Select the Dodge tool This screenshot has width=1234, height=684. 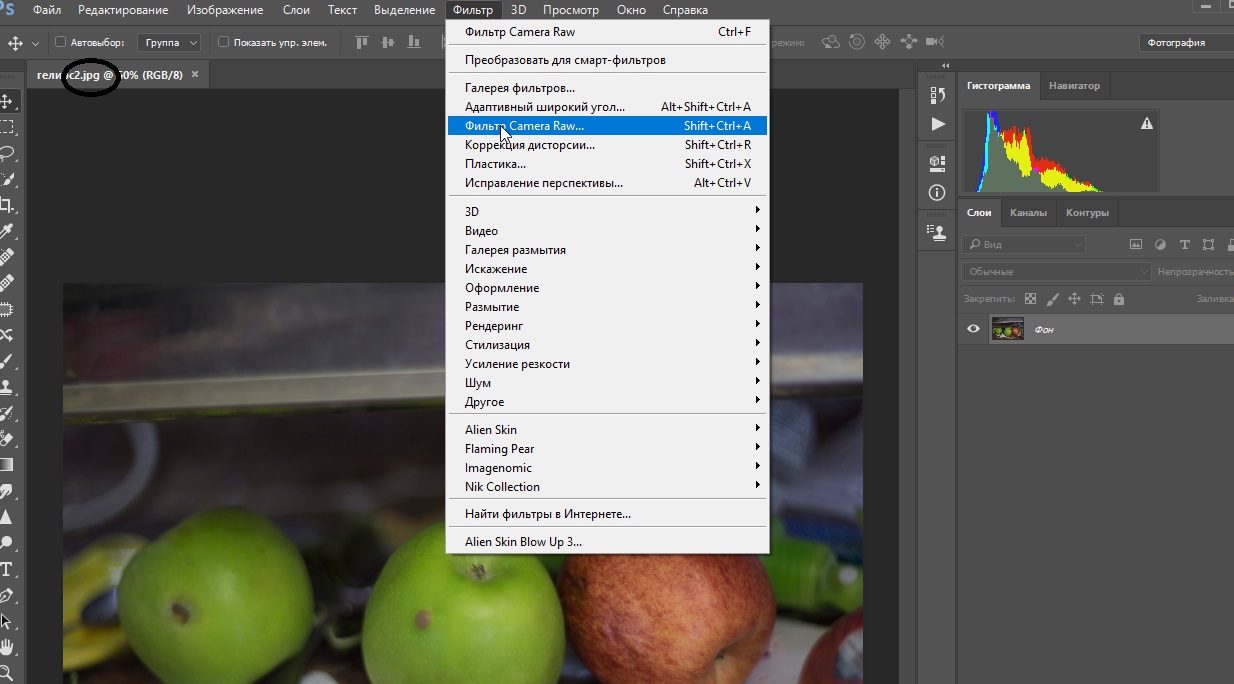[6, 543]
